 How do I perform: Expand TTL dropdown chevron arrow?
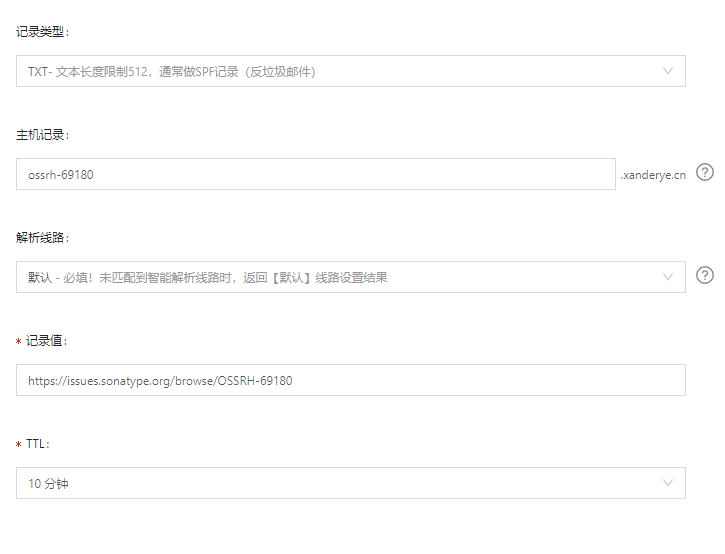pos(668,483)
